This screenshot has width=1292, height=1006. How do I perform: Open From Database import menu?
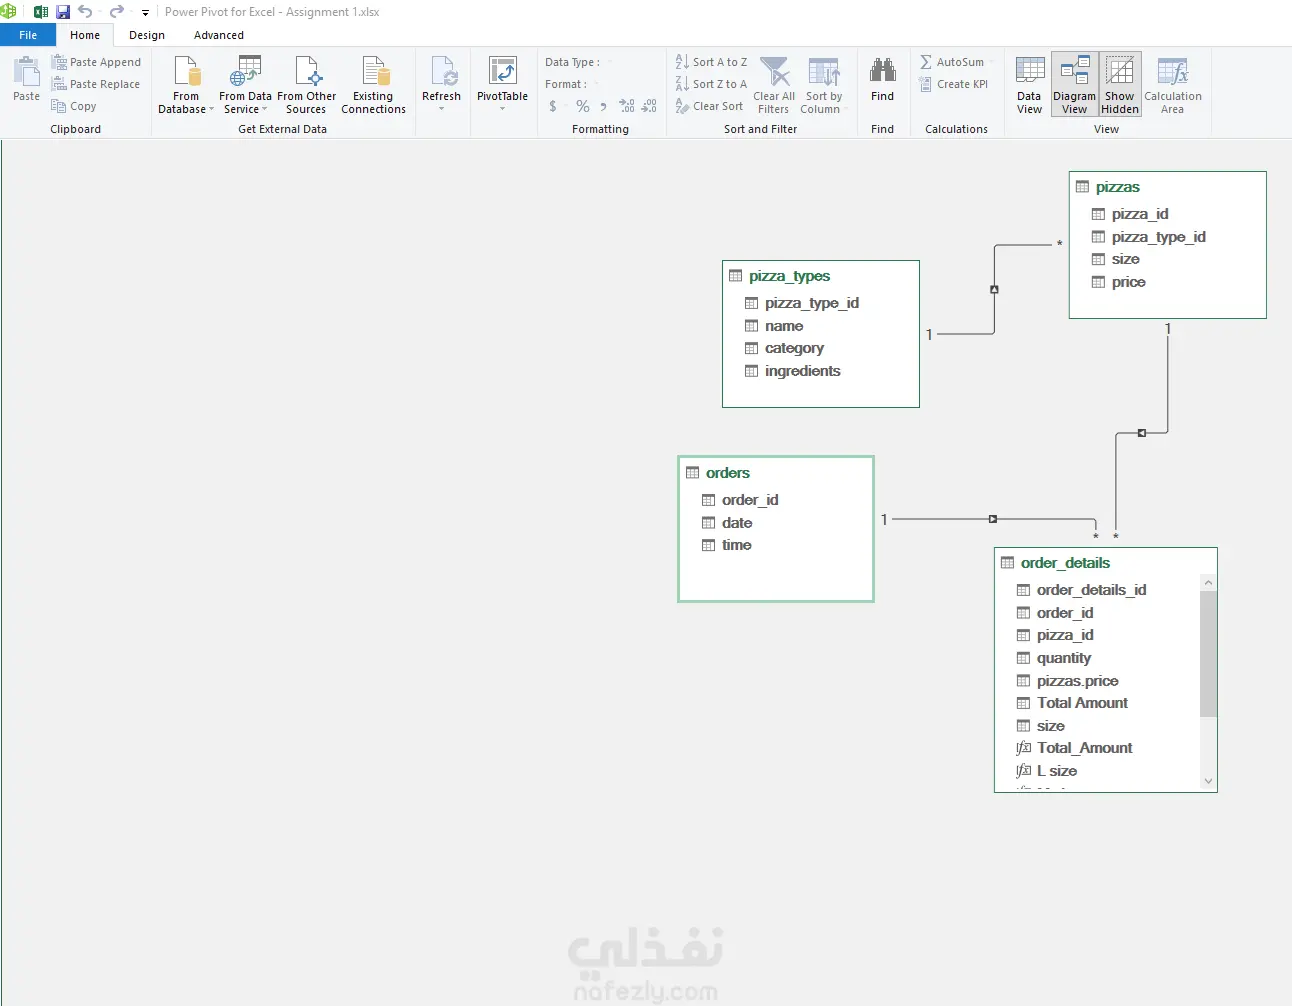pyautogui.click(x=186, y=85)
